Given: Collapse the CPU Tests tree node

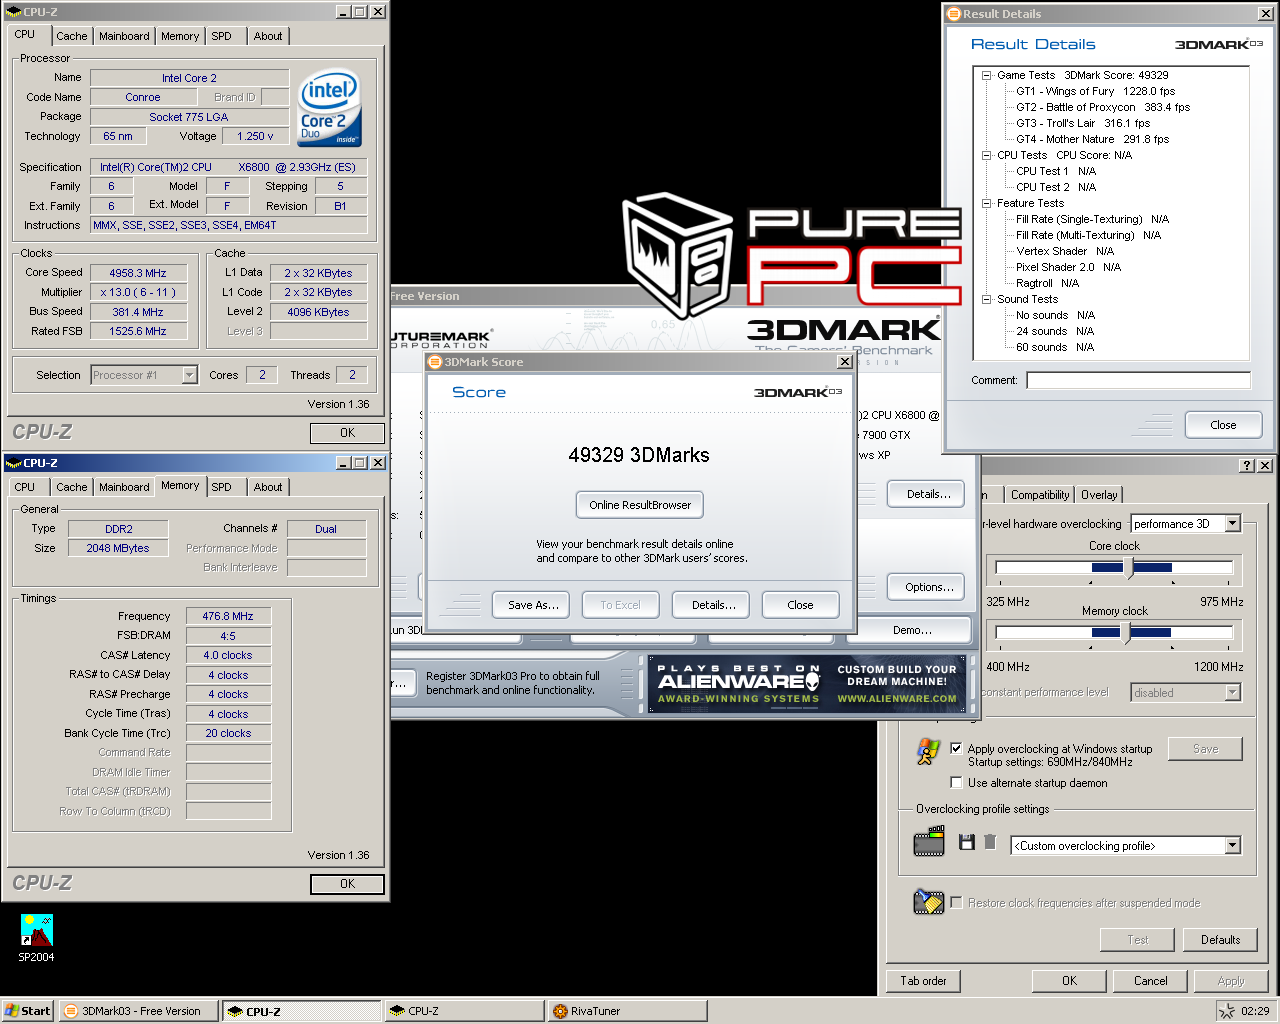Looking at the screenshot, I should point(986,155).
